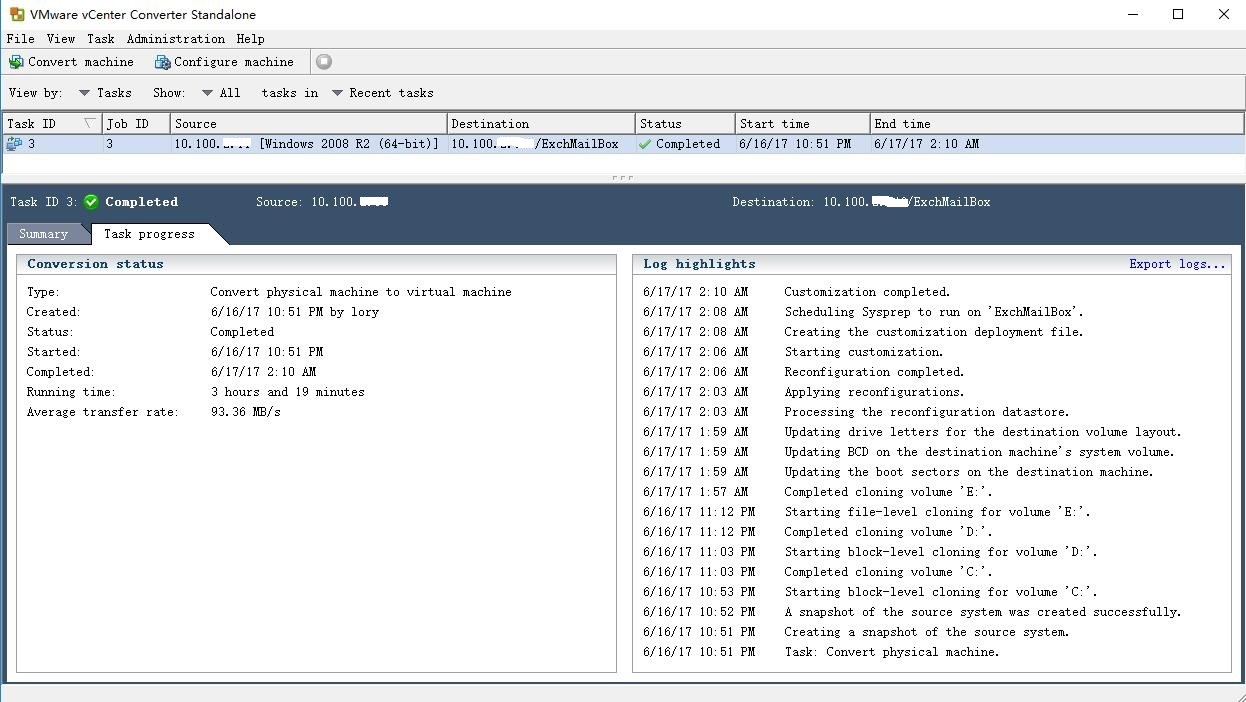Screen dimensions: 1246x702
Task: Sort by the Task ID column header
Action: (52, 124)
